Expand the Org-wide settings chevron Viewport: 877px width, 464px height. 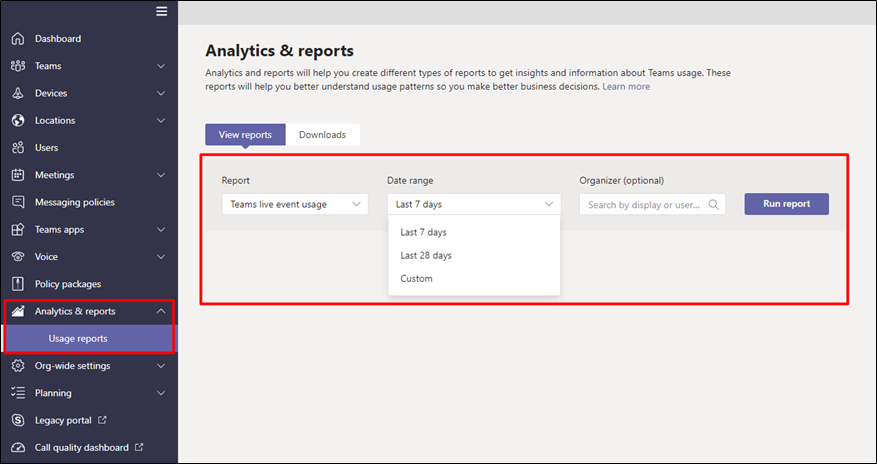pyautogui.click(x=161, y=366)
